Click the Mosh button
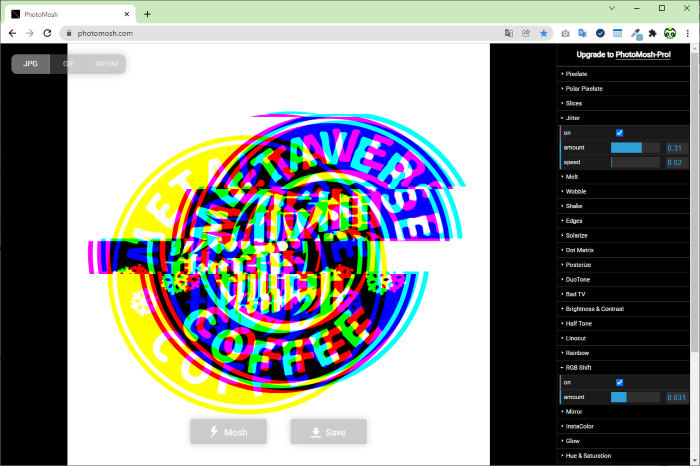 pyautogui.click(x=229, y=432)
